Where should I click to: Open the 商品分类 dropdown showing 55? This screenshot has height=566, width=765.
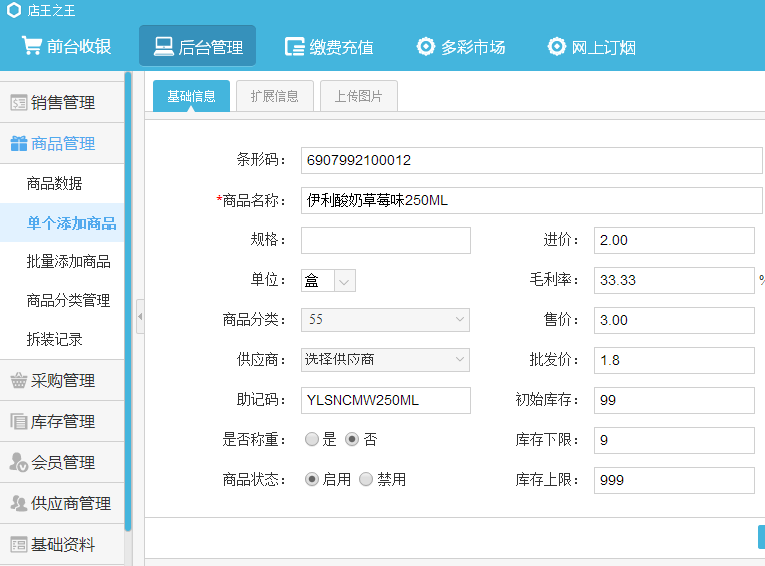(x=385, y=320)
